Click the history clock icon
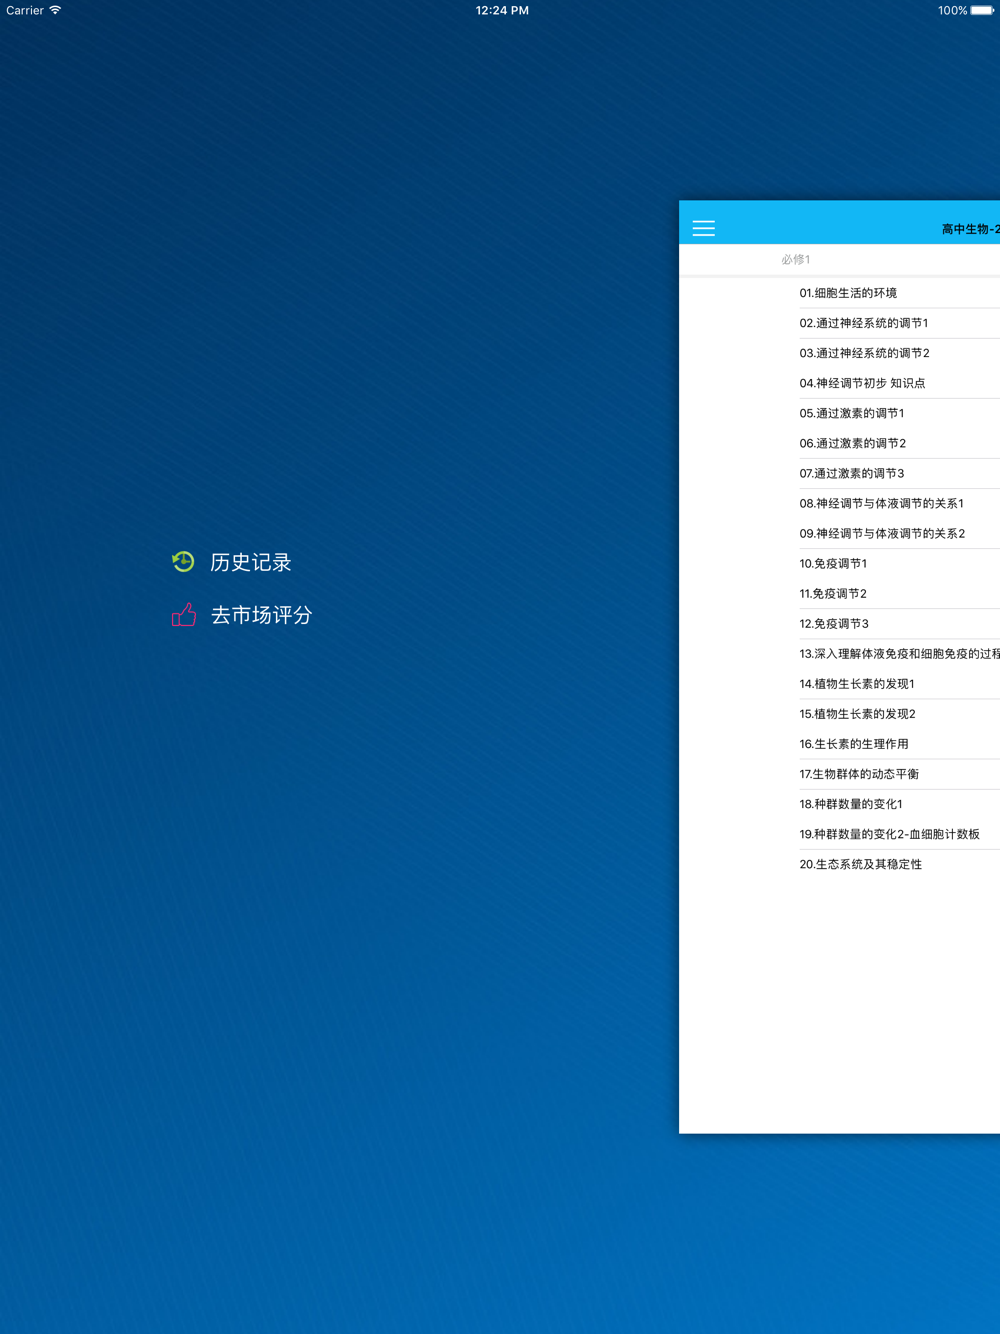Viewport: 1000px width, 1334px height. [183, 562]
